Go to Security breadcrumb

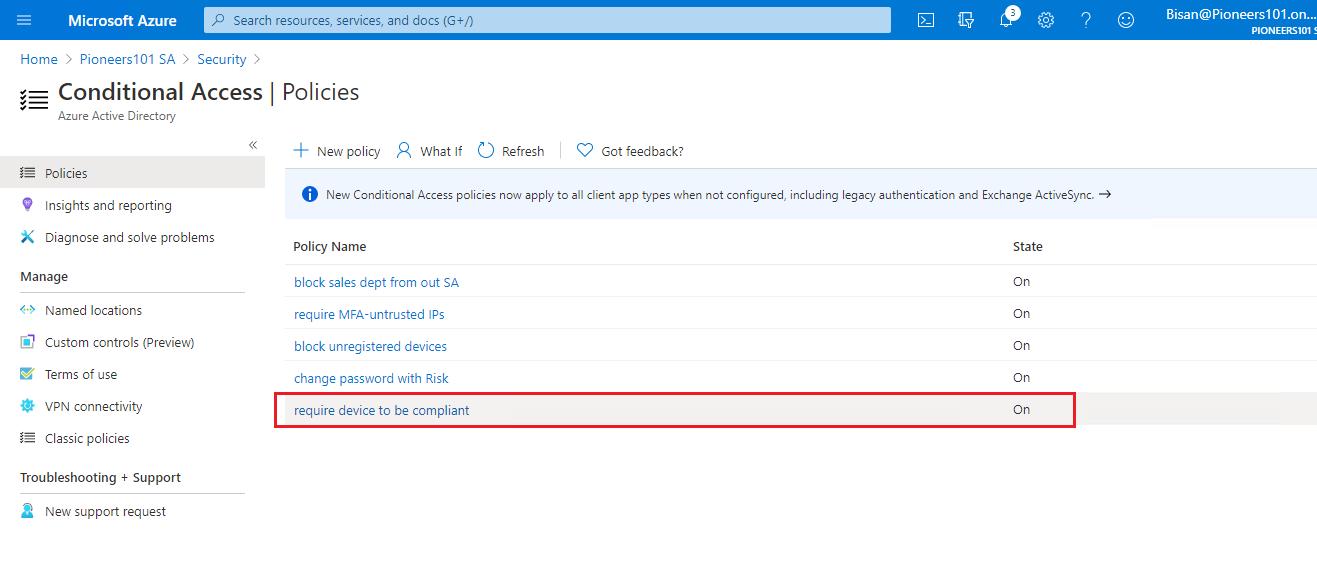point(222,60)
